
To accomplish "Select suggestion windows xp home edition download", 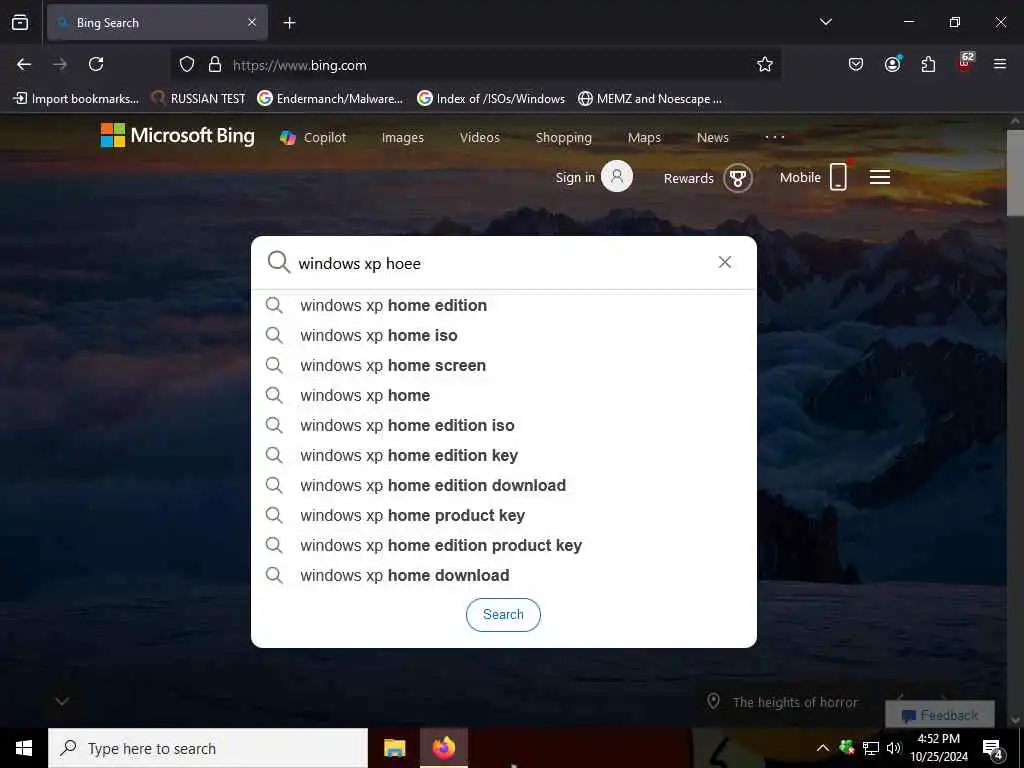I will point(504,485).
